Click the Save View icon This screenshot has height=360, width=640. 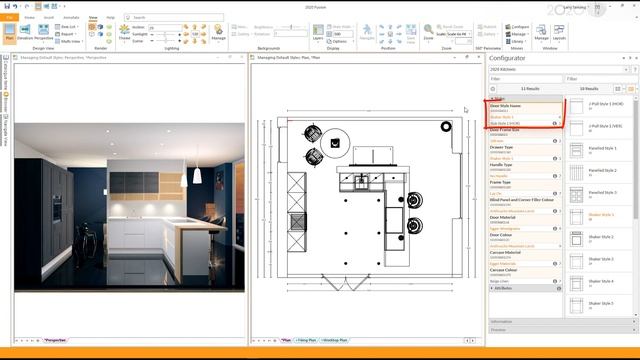(411, 33)
